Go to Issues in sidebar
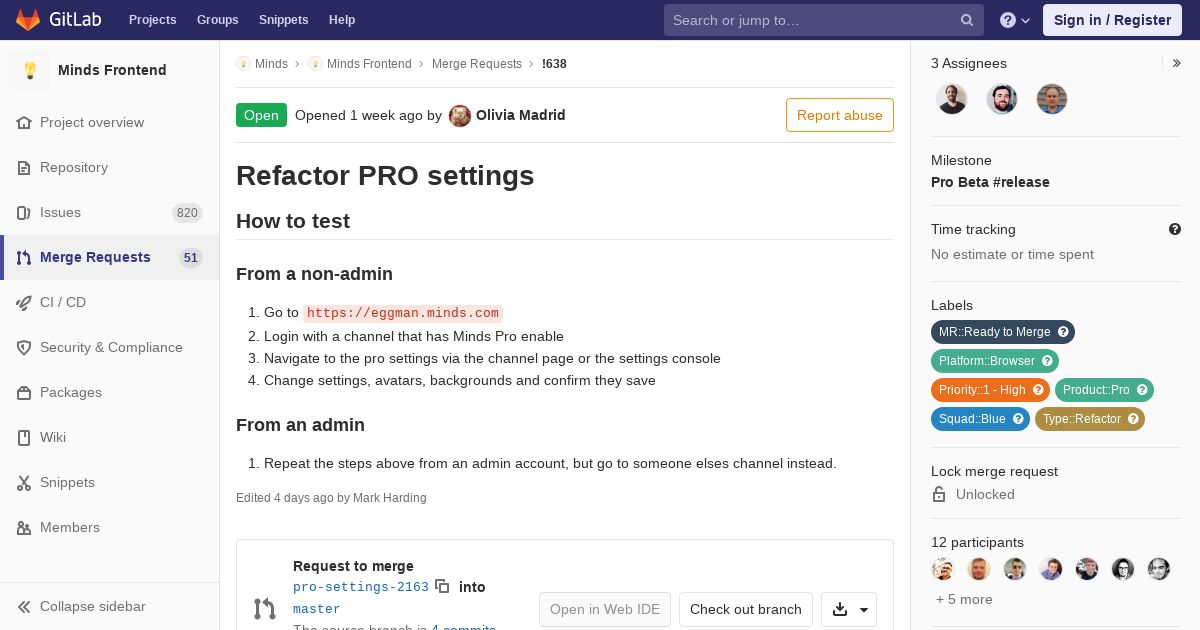1200x630 pixels. (60, 212)
